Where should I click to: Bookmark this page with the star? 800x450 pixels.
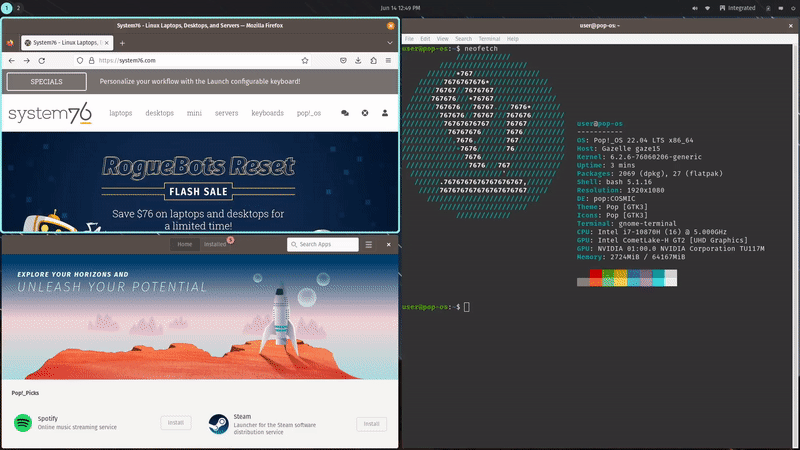pos(305,60)
